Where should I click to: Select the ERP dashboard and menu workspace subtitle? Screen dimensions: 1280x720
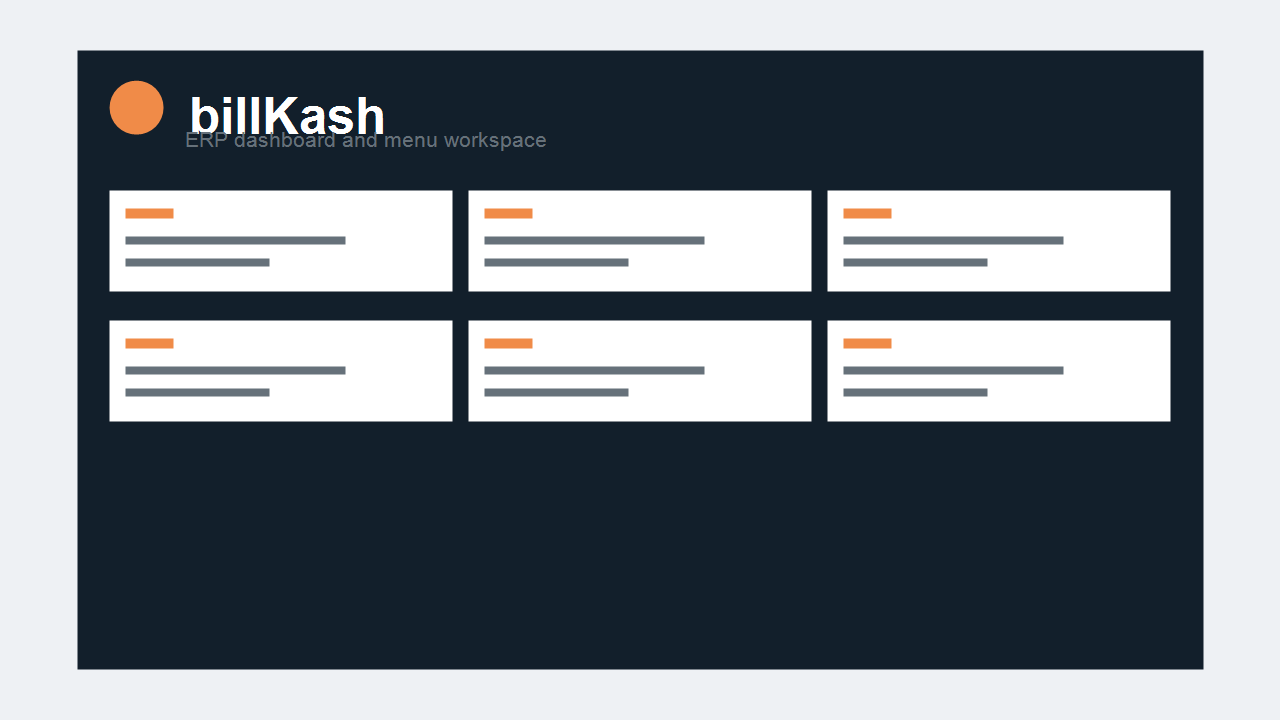click(x=366, y=140)
